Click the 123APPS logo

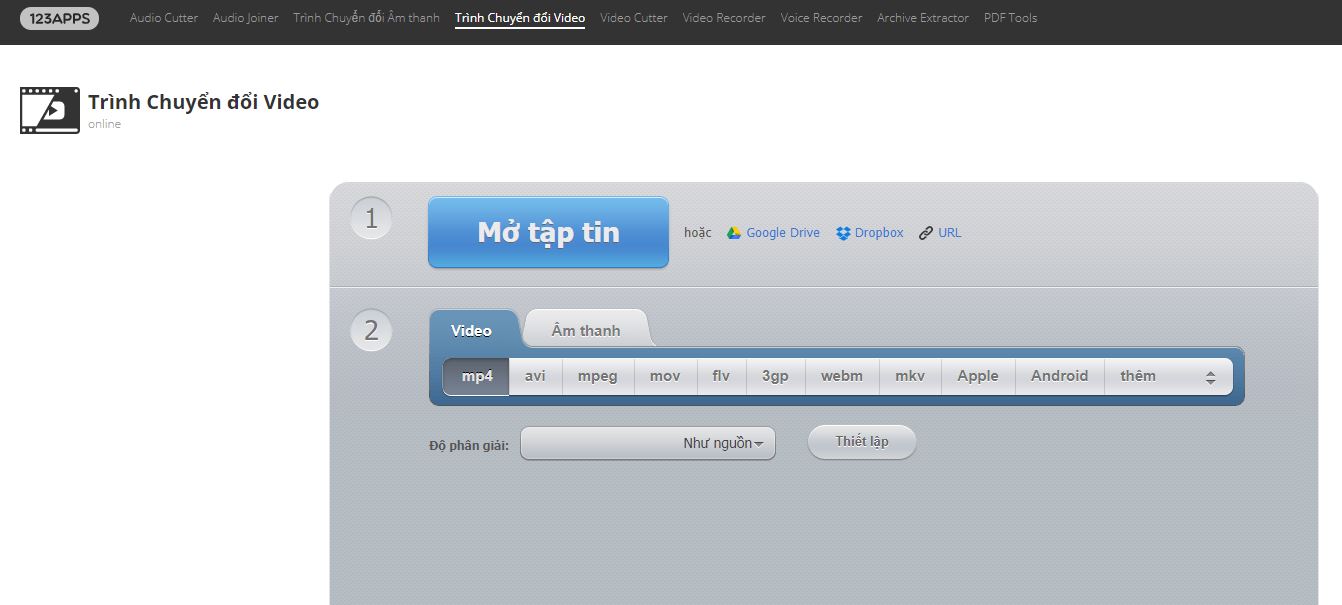pos(59,18)
